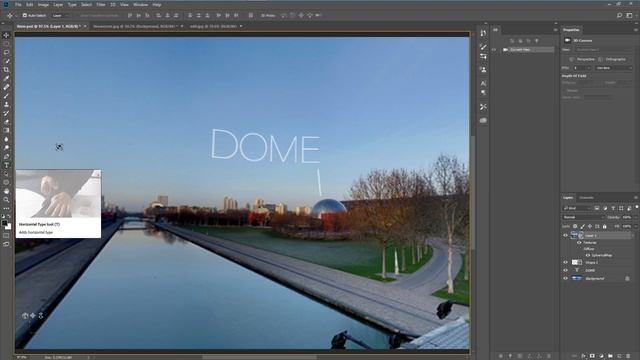Toggle Current View visibility in 3D panel
The height and width of the screenshot is (360, 640).
click(x=494, y=50)
